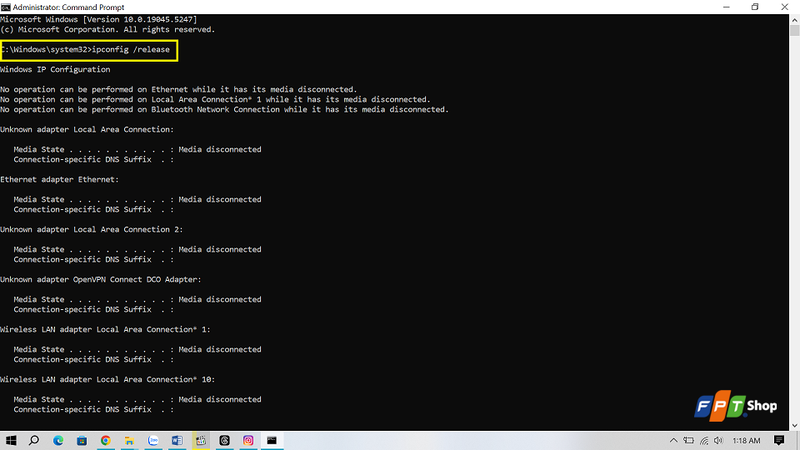Show hidden tray icons chevron
Image resolution: width=800 pixels, height=450 pixels.
(673, 440)
